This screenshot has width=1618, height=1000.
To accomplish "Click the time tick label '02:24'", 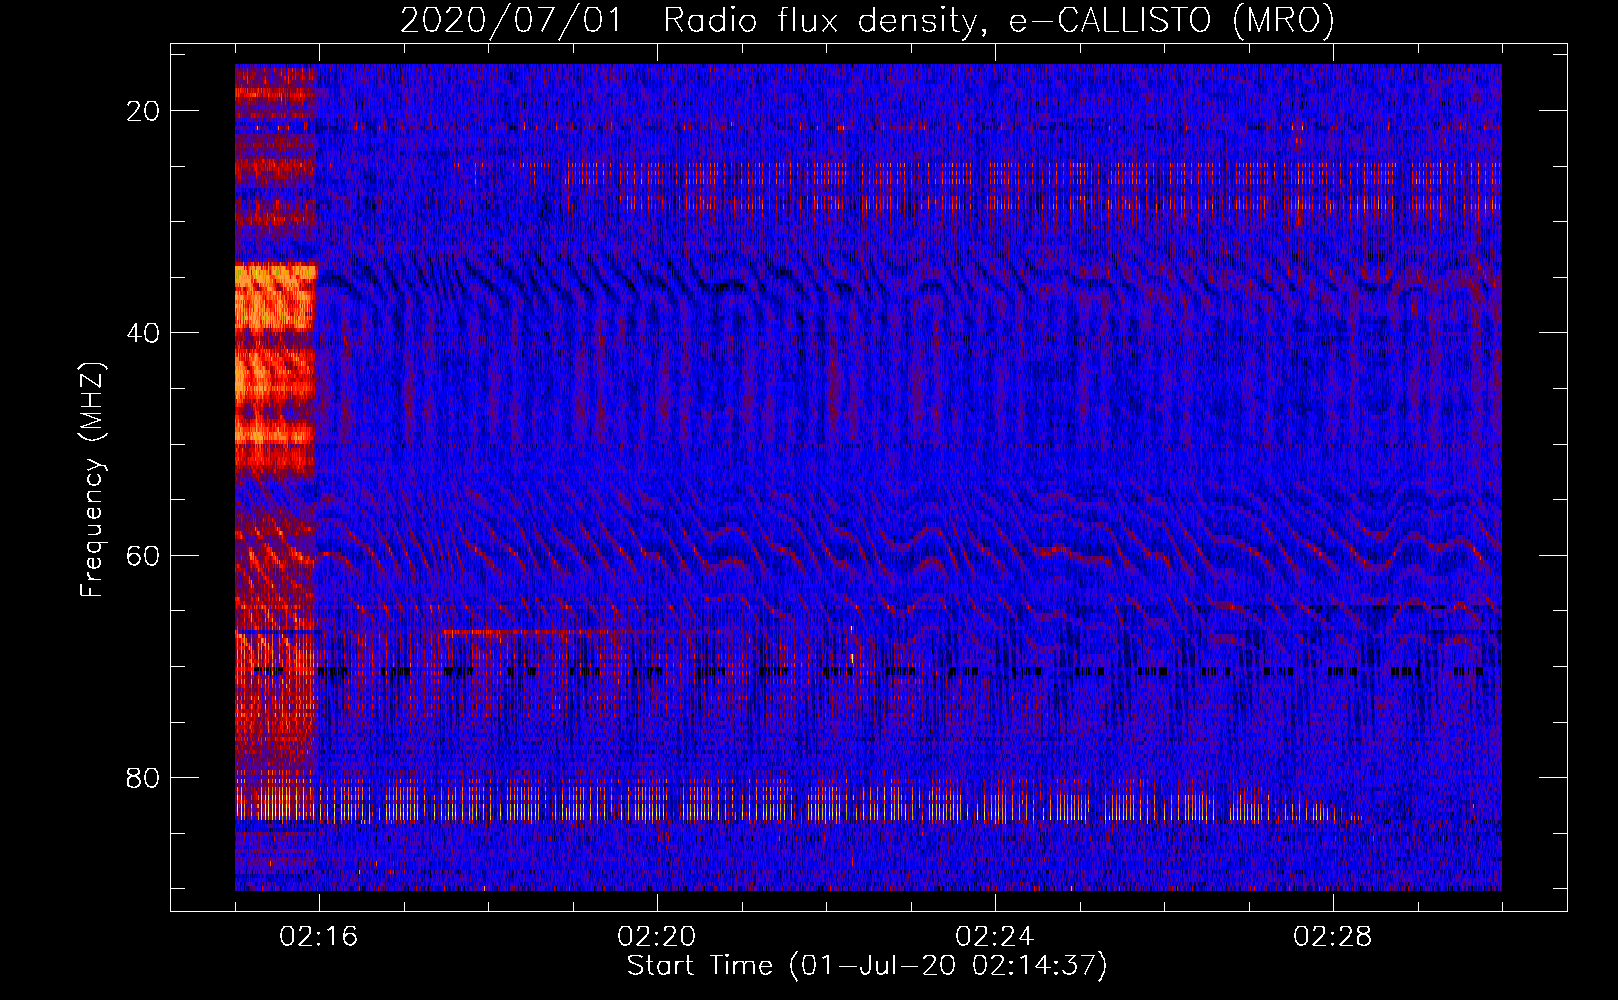I will pos(995,937).
